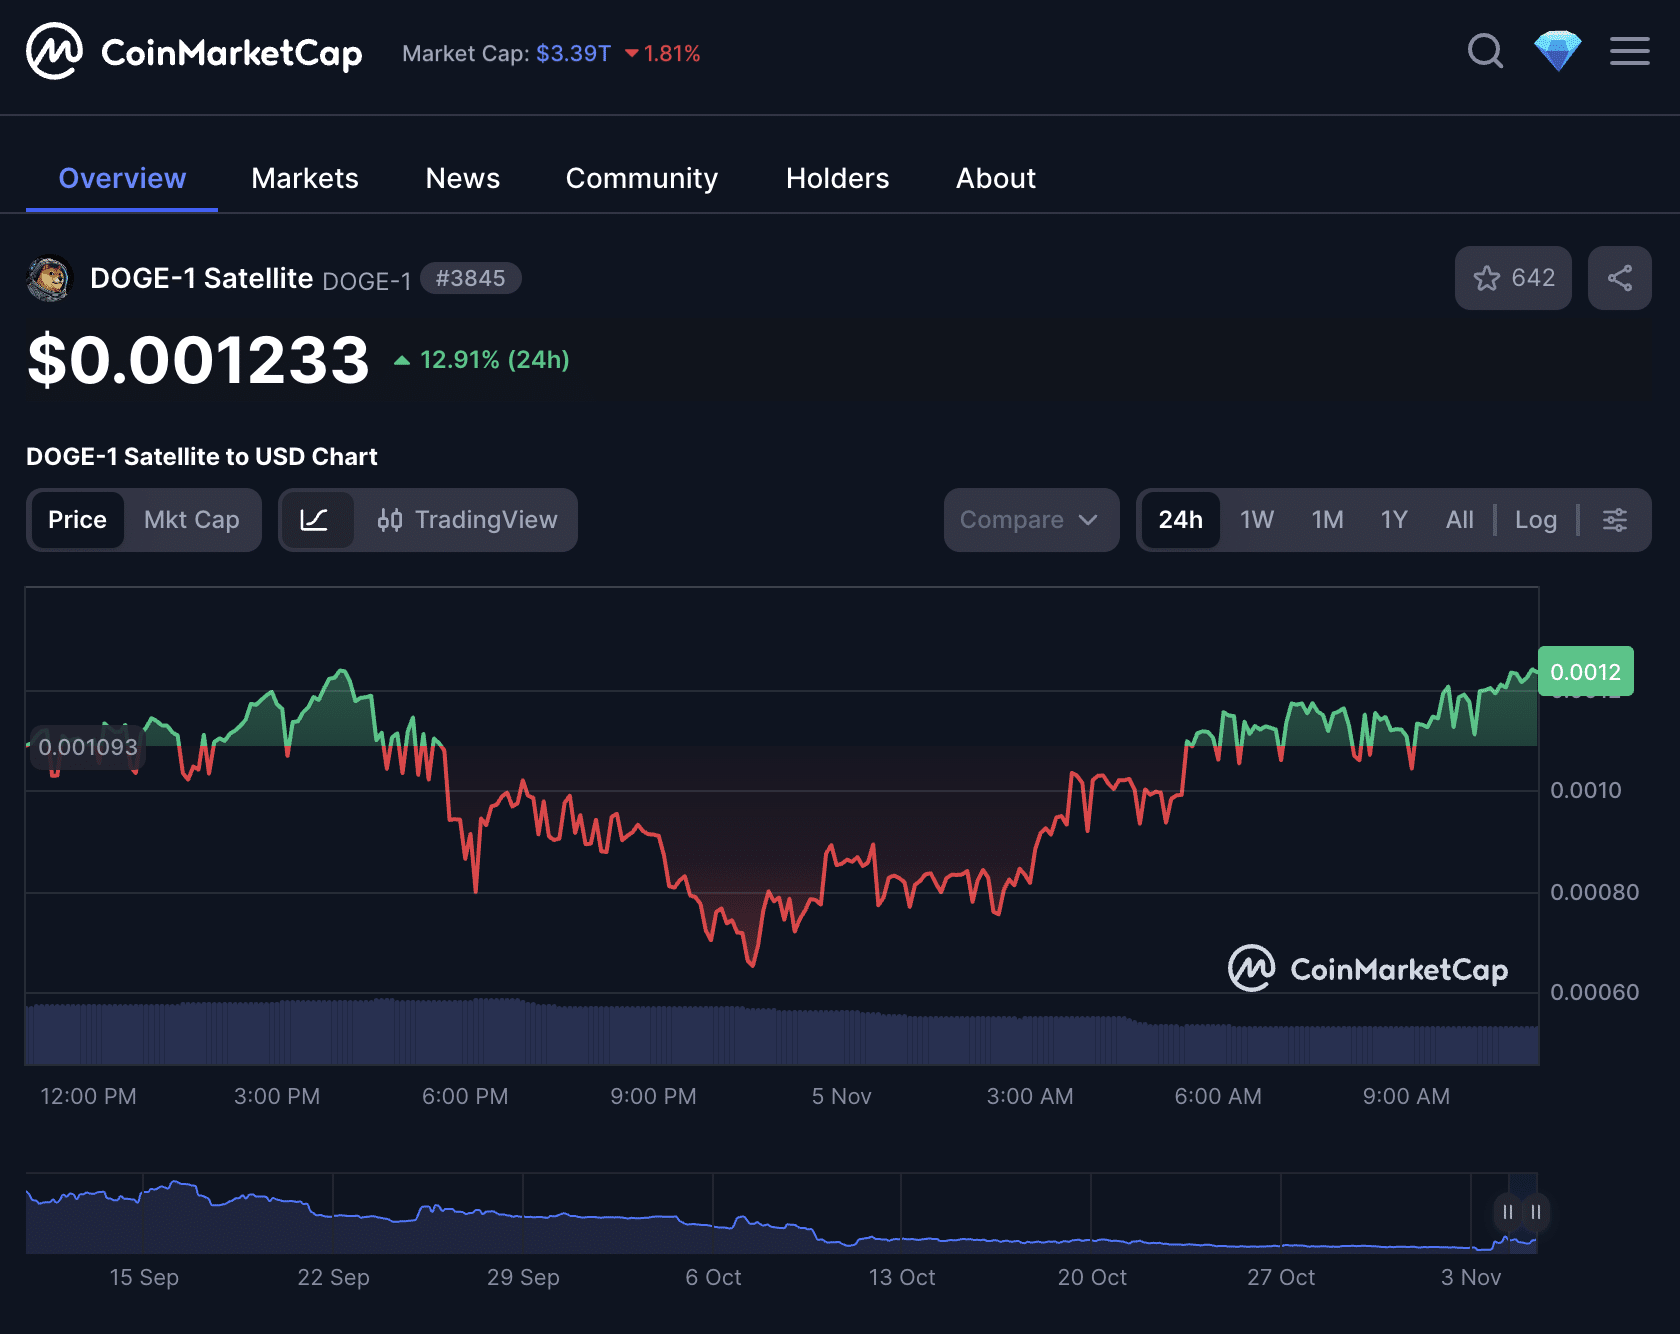Open the hamburger navigation menu
Viewport: 1680px width, 1334px height.
(1629, 52)
